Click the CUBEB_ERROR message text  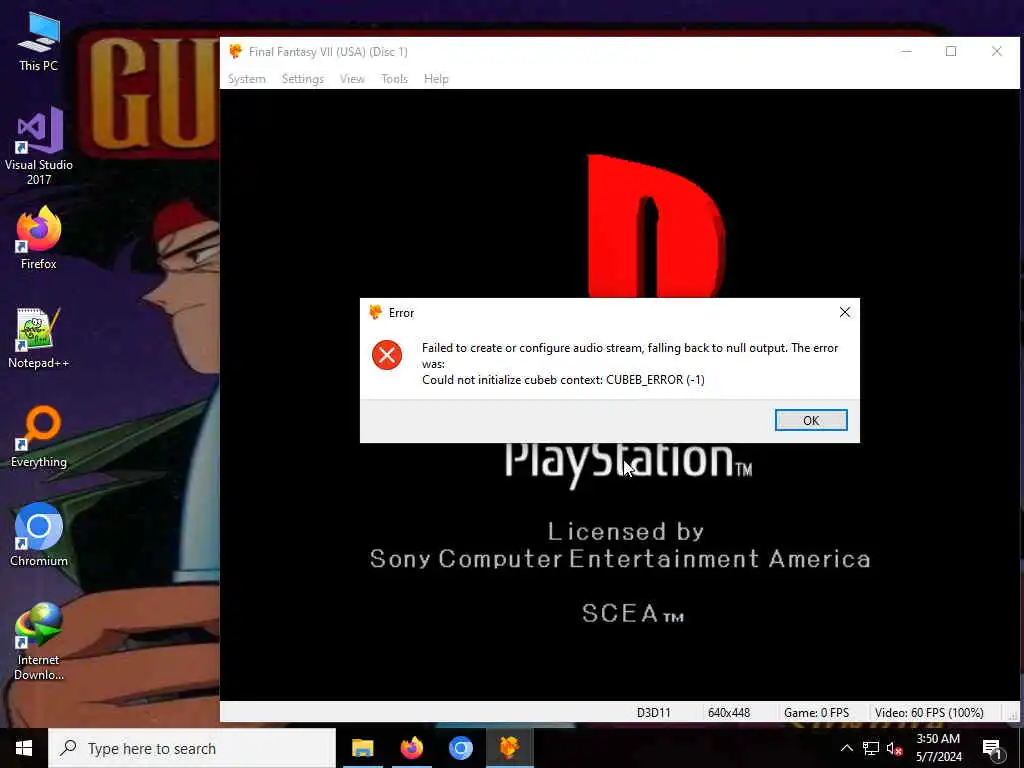point(563,380)
